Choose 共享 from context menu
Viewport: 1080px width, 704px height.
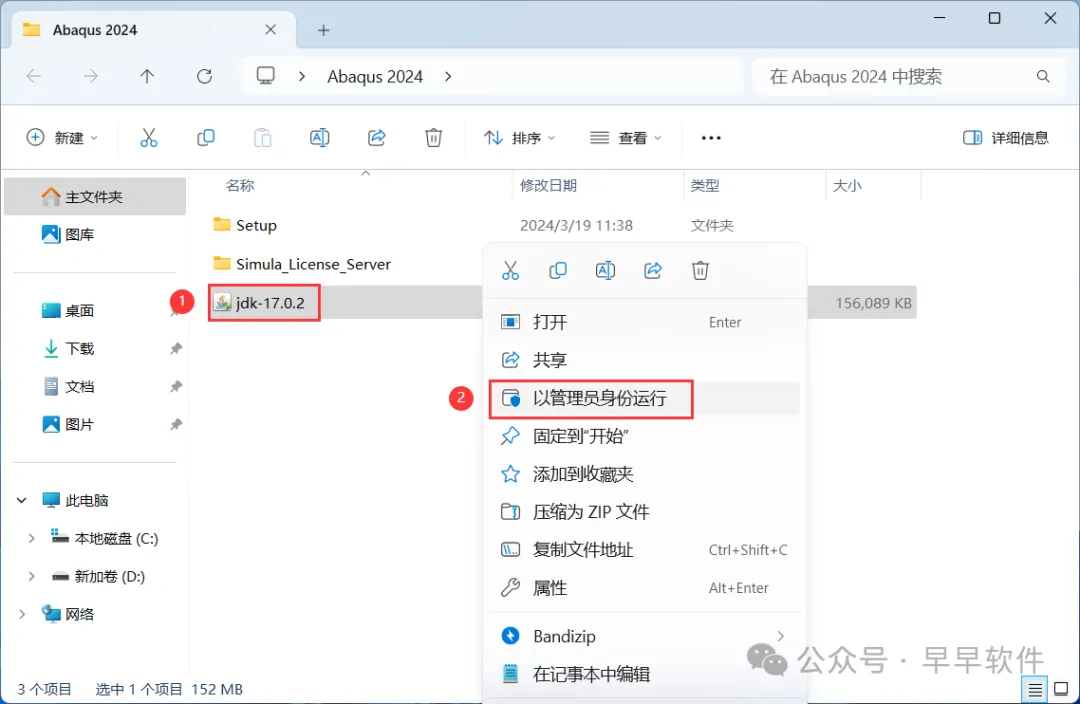coord(644,360)
